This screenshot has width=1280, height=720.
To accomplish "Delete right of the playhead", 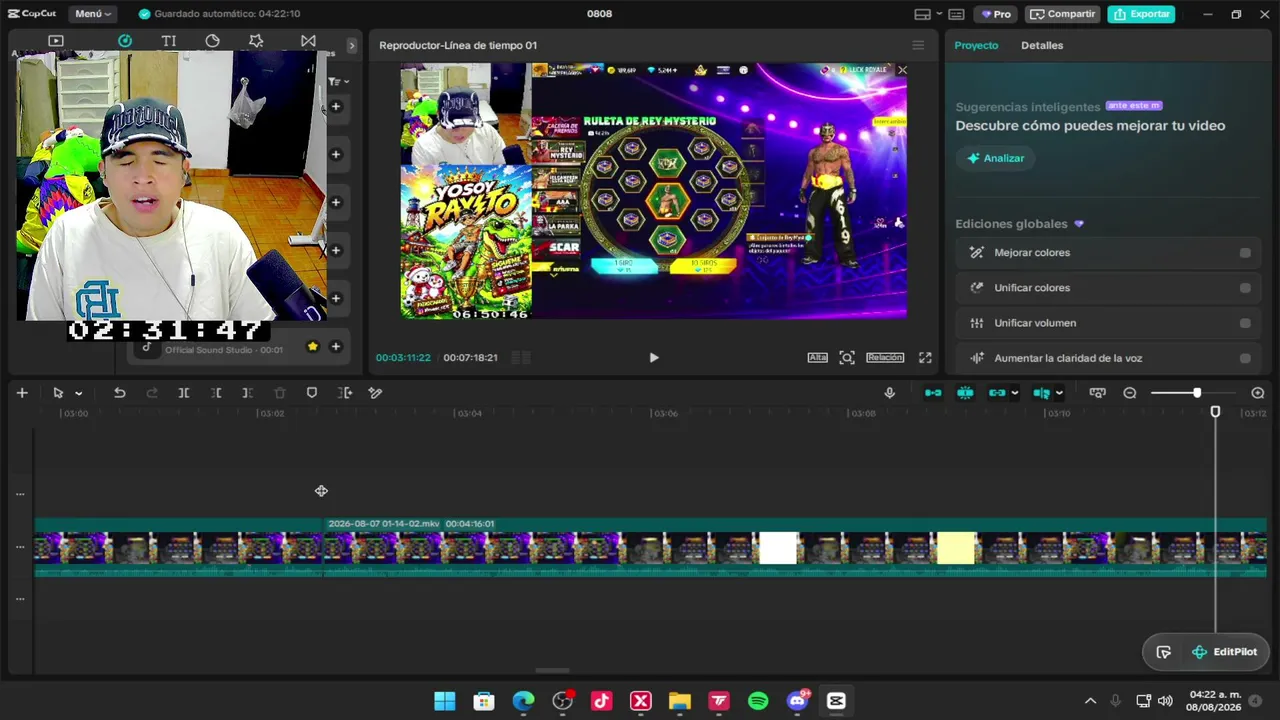I will tap(248, 393).
